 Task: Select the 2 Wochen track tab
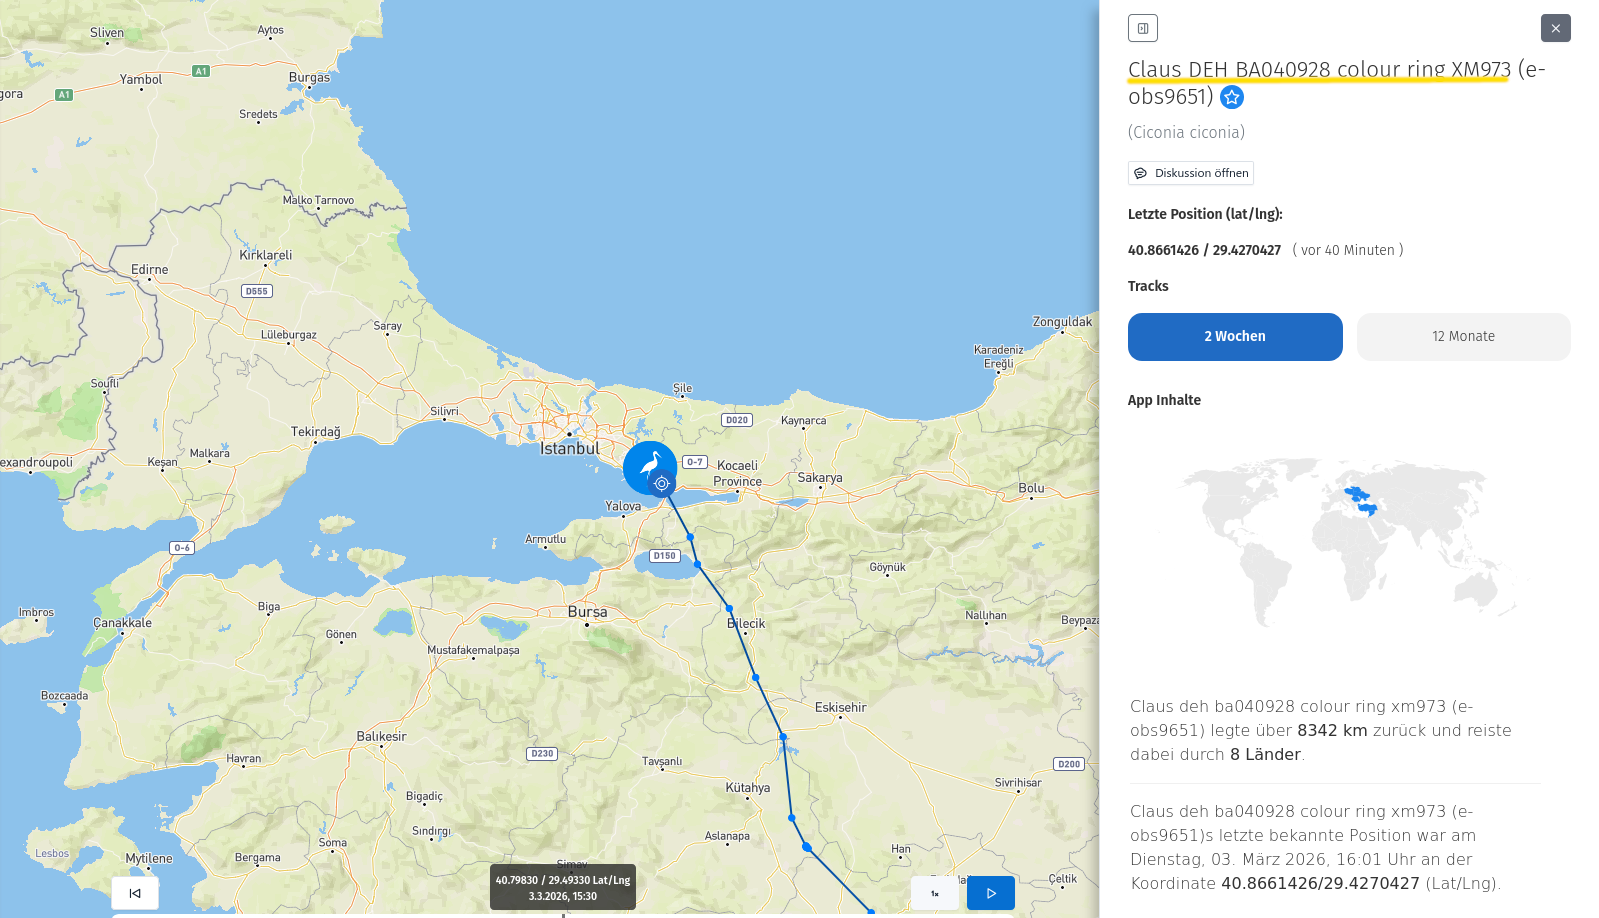pyautogui.click(x=1235, y=337)
